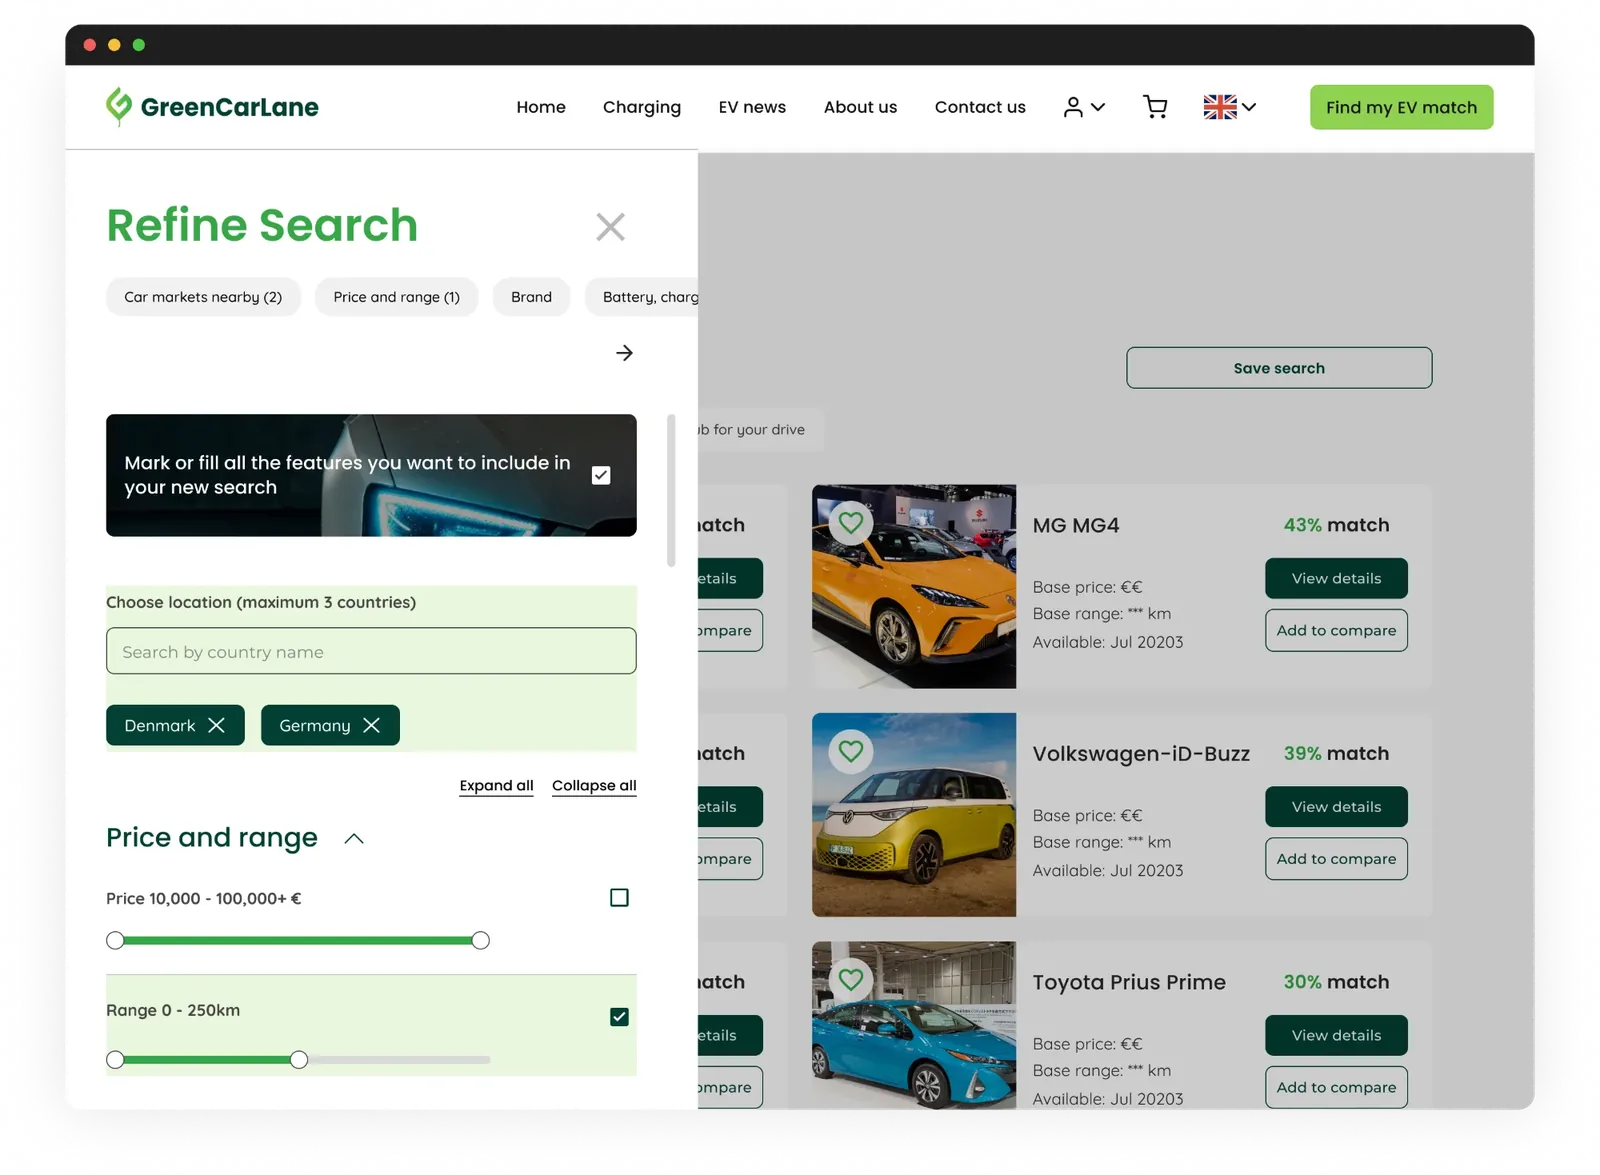View details for Toyota Prius Prime
The width and height of the screenshot is (1600, 1175).
[1336, 1035]
